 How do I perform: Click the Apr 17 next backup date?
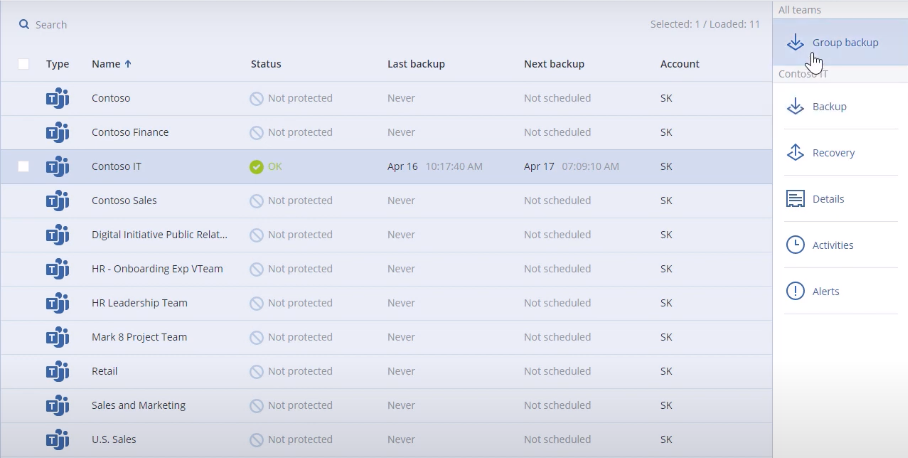[x=539, y=167]
